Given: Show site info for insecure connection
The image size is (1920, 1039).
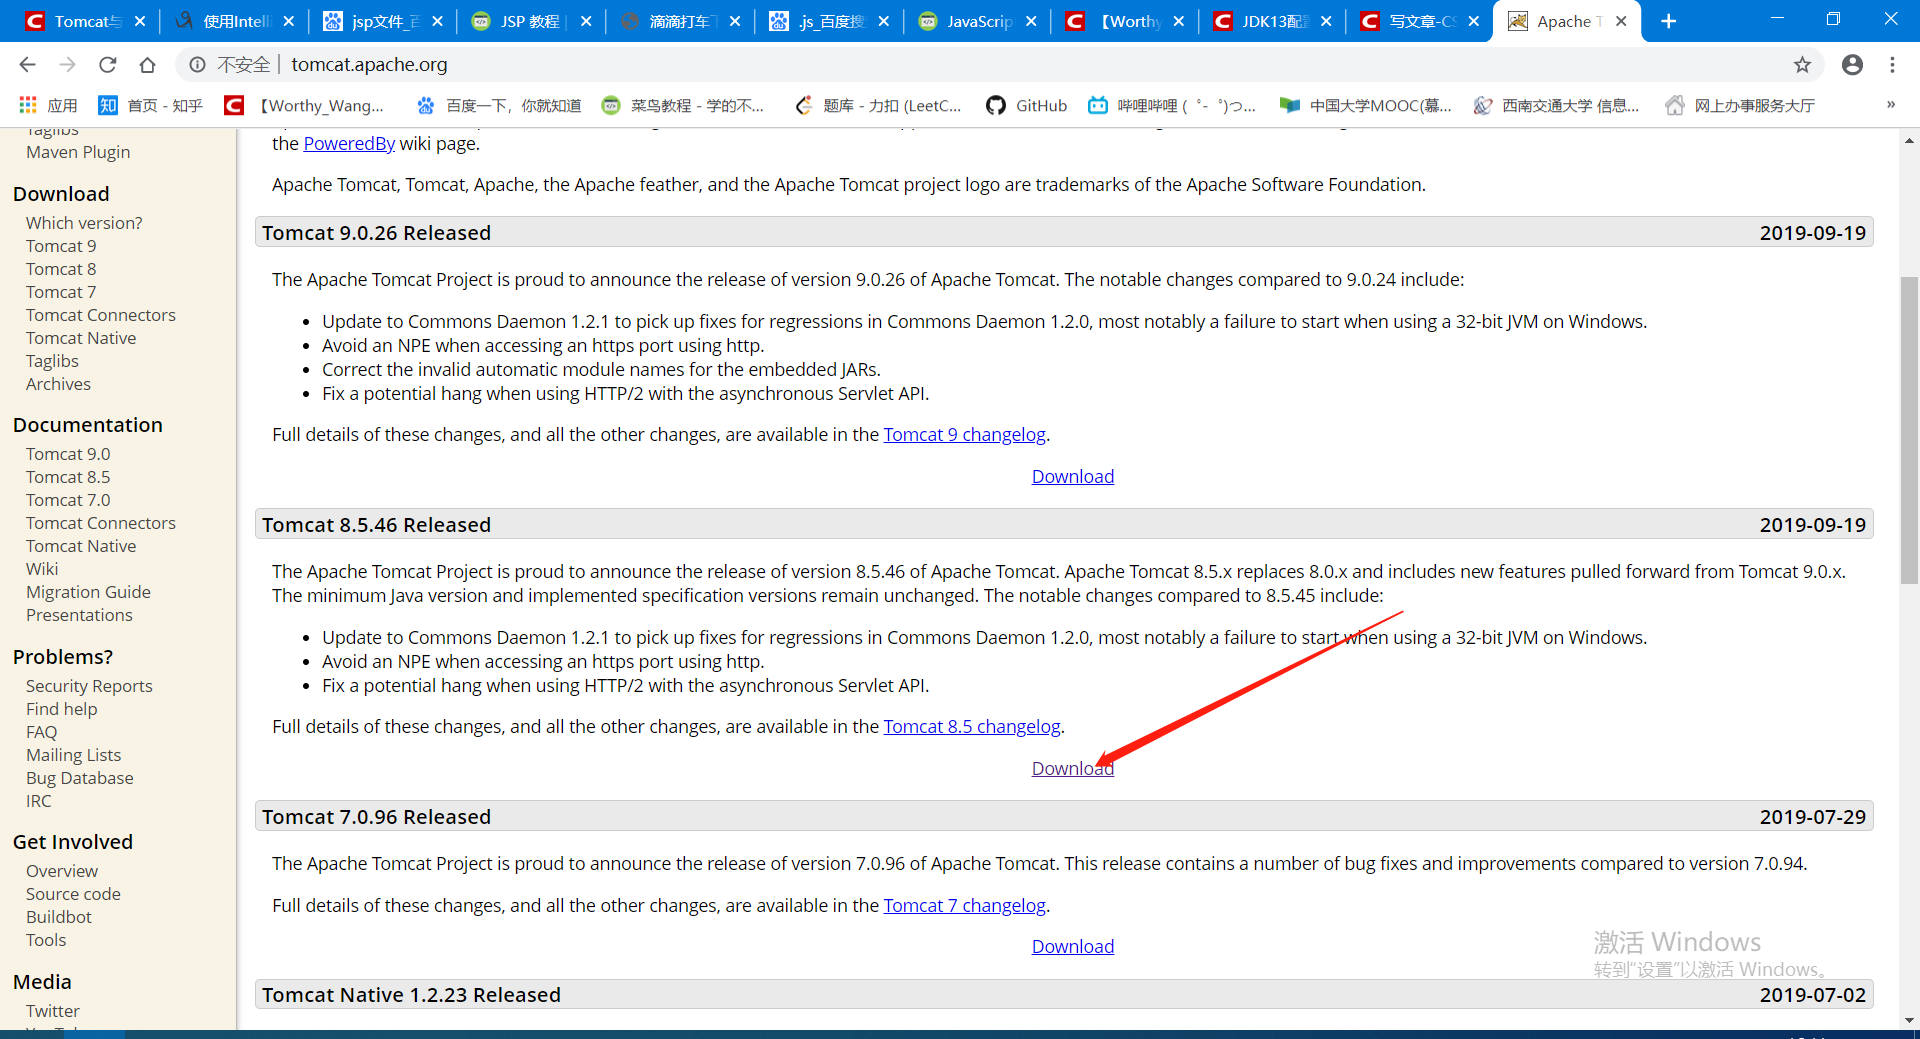Looking at the screenshot, I should pos(198,65).
